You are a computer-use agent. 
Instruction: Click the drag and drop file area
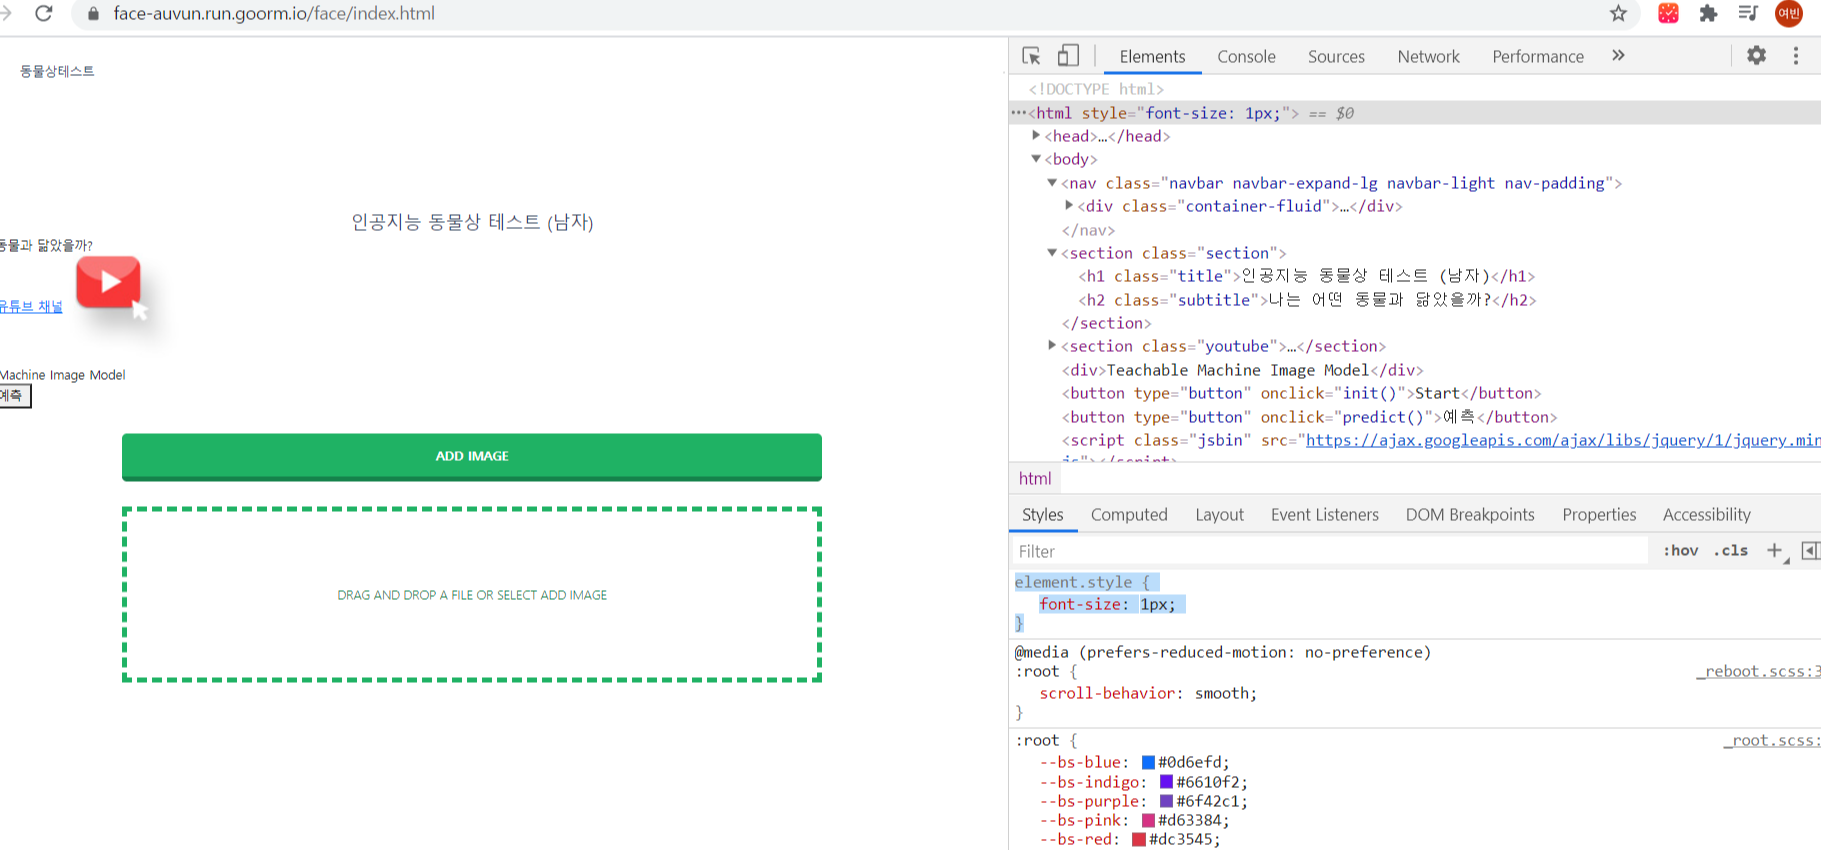click(x=472, y=595)
